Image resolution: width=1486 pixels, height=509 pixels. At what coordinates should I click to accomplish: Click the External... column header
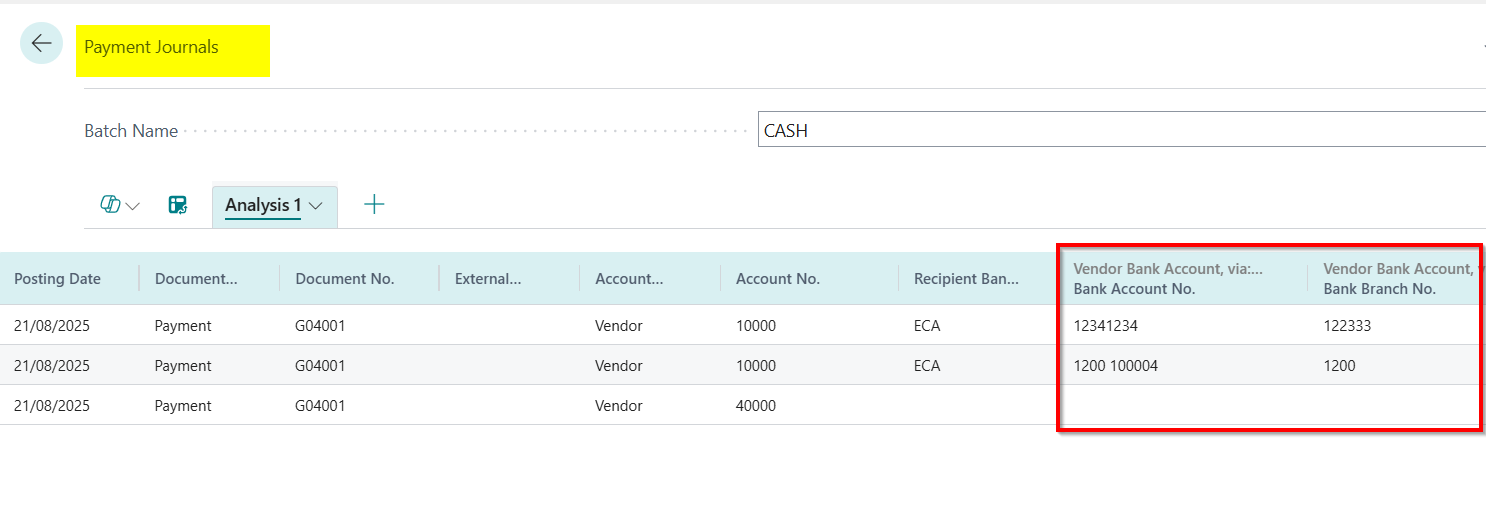pyautogui.click(x=488, y=279)
